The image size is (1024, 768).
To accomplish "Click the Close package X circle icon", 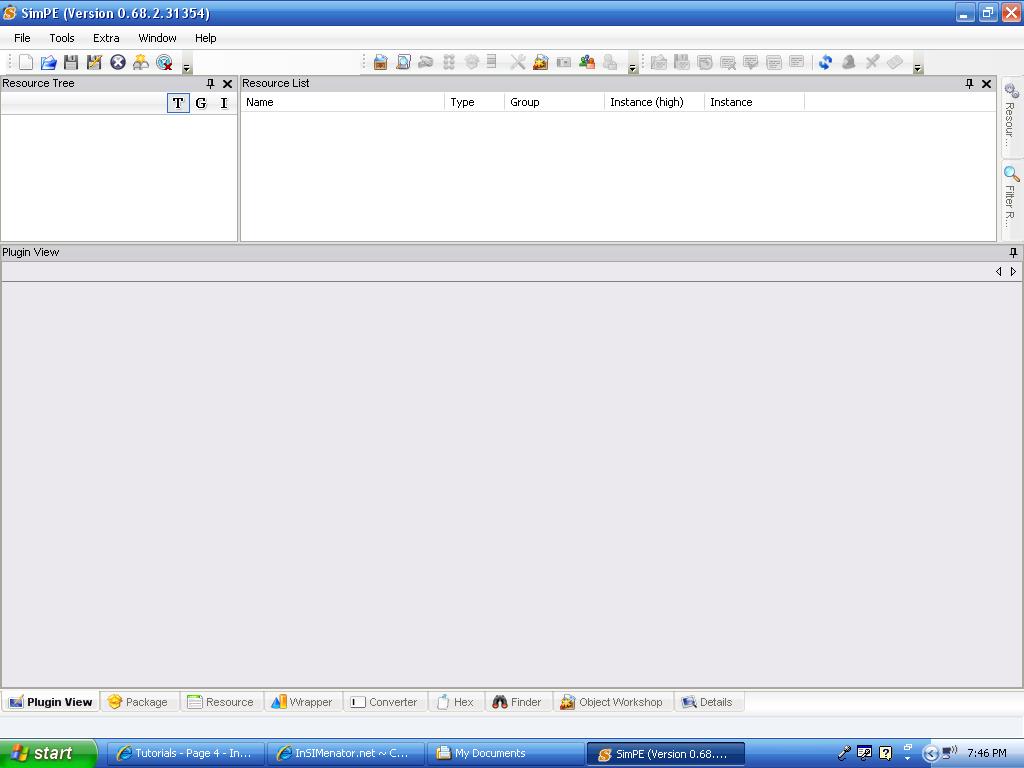I will pyautogui.click(x=117, y=62).
